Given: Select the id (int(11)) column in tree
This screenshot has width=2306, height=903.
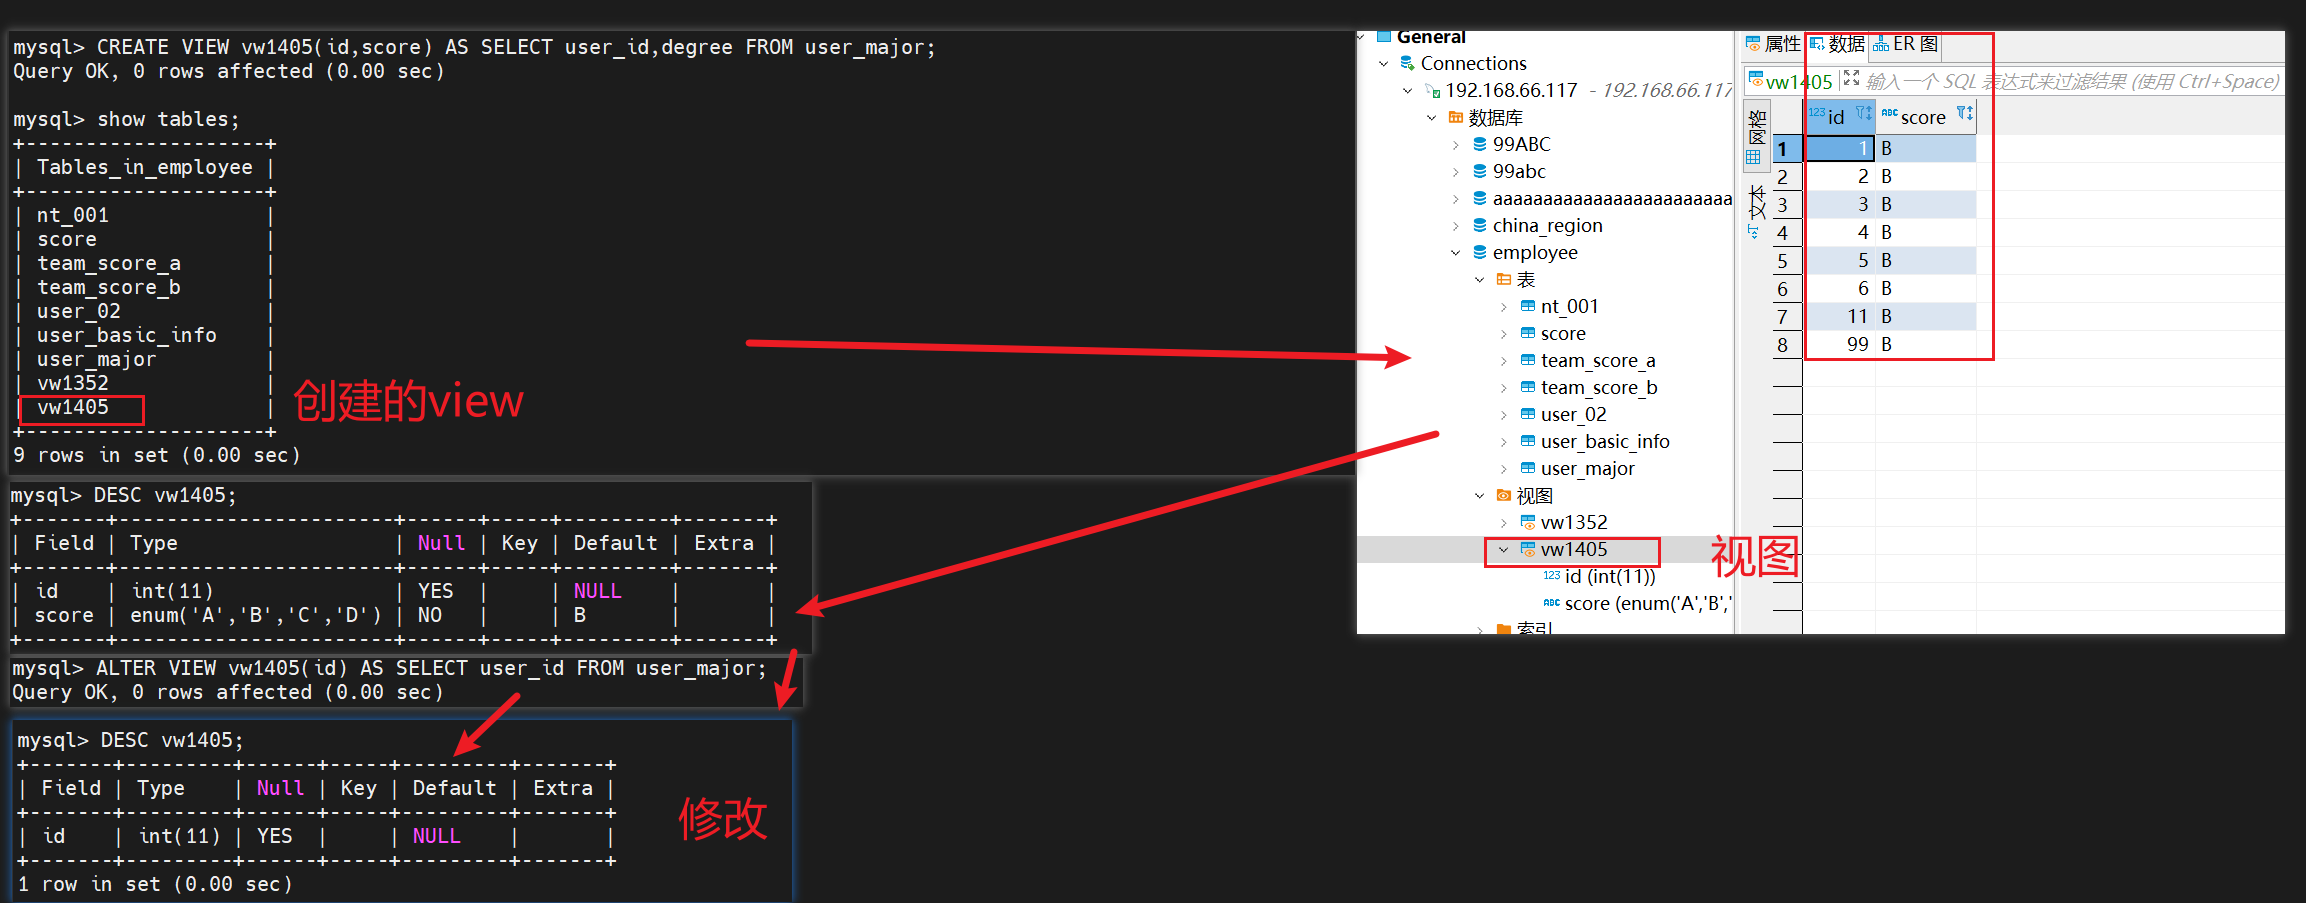Looking at the screenshot, I should point(1610,576).
